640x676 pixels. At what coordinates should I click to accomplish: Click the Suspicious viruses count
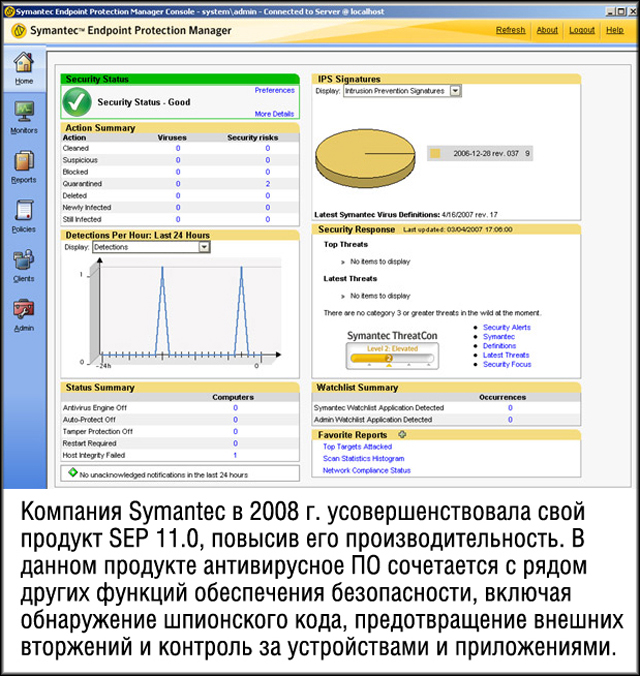[x=178, y=160]
